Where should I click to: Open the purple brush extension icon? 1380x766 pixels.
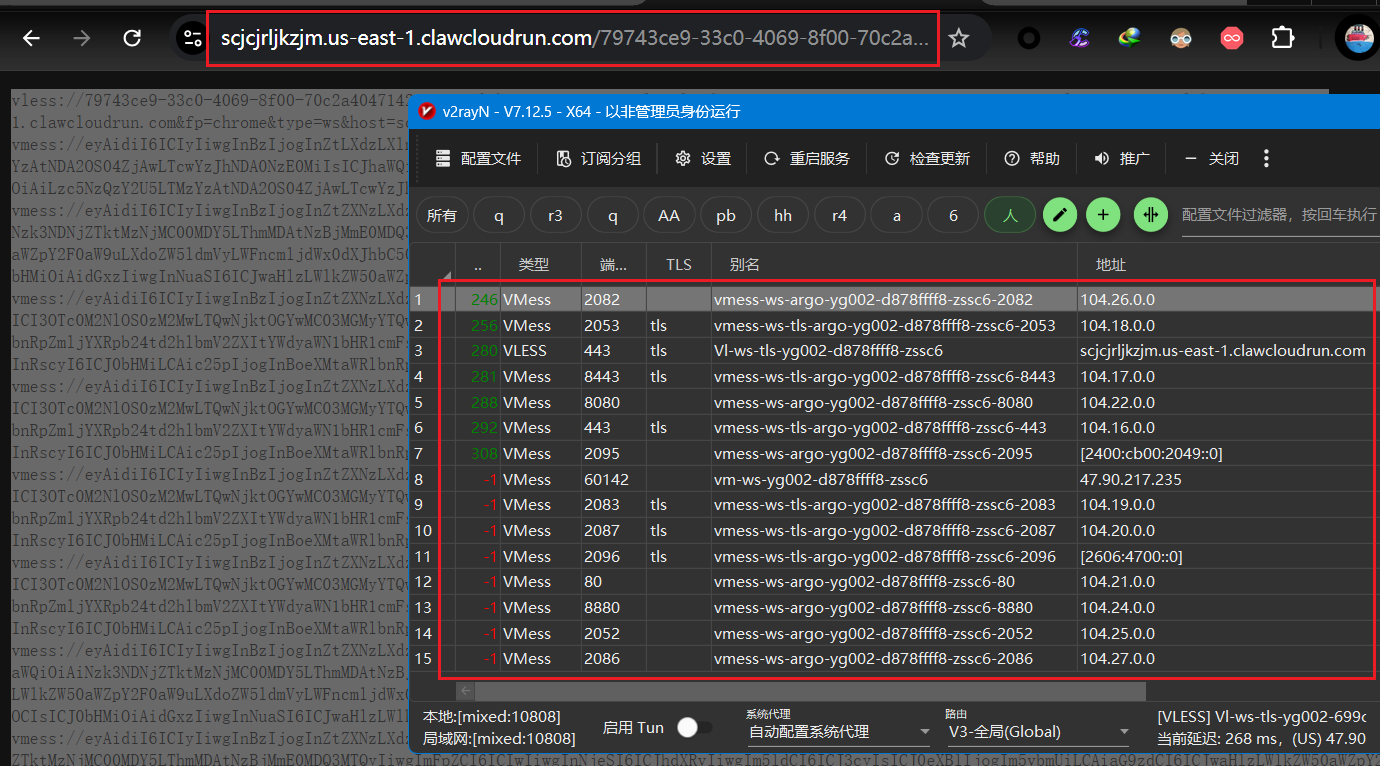(x=1079, y=38)
